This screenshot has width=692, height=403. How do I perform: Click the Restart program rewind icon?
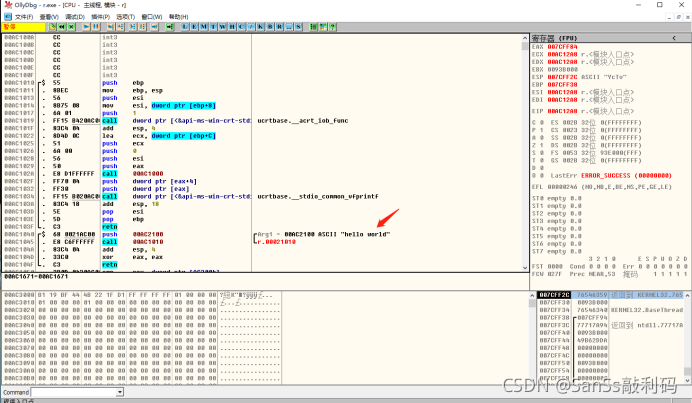pyautogui.click(x=61, y=27)
